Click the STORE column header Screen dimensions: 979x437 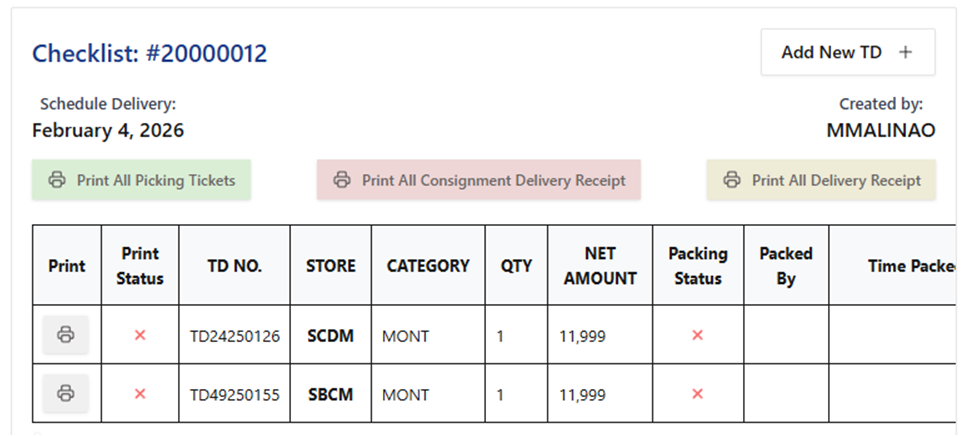(x=331, y=266)
